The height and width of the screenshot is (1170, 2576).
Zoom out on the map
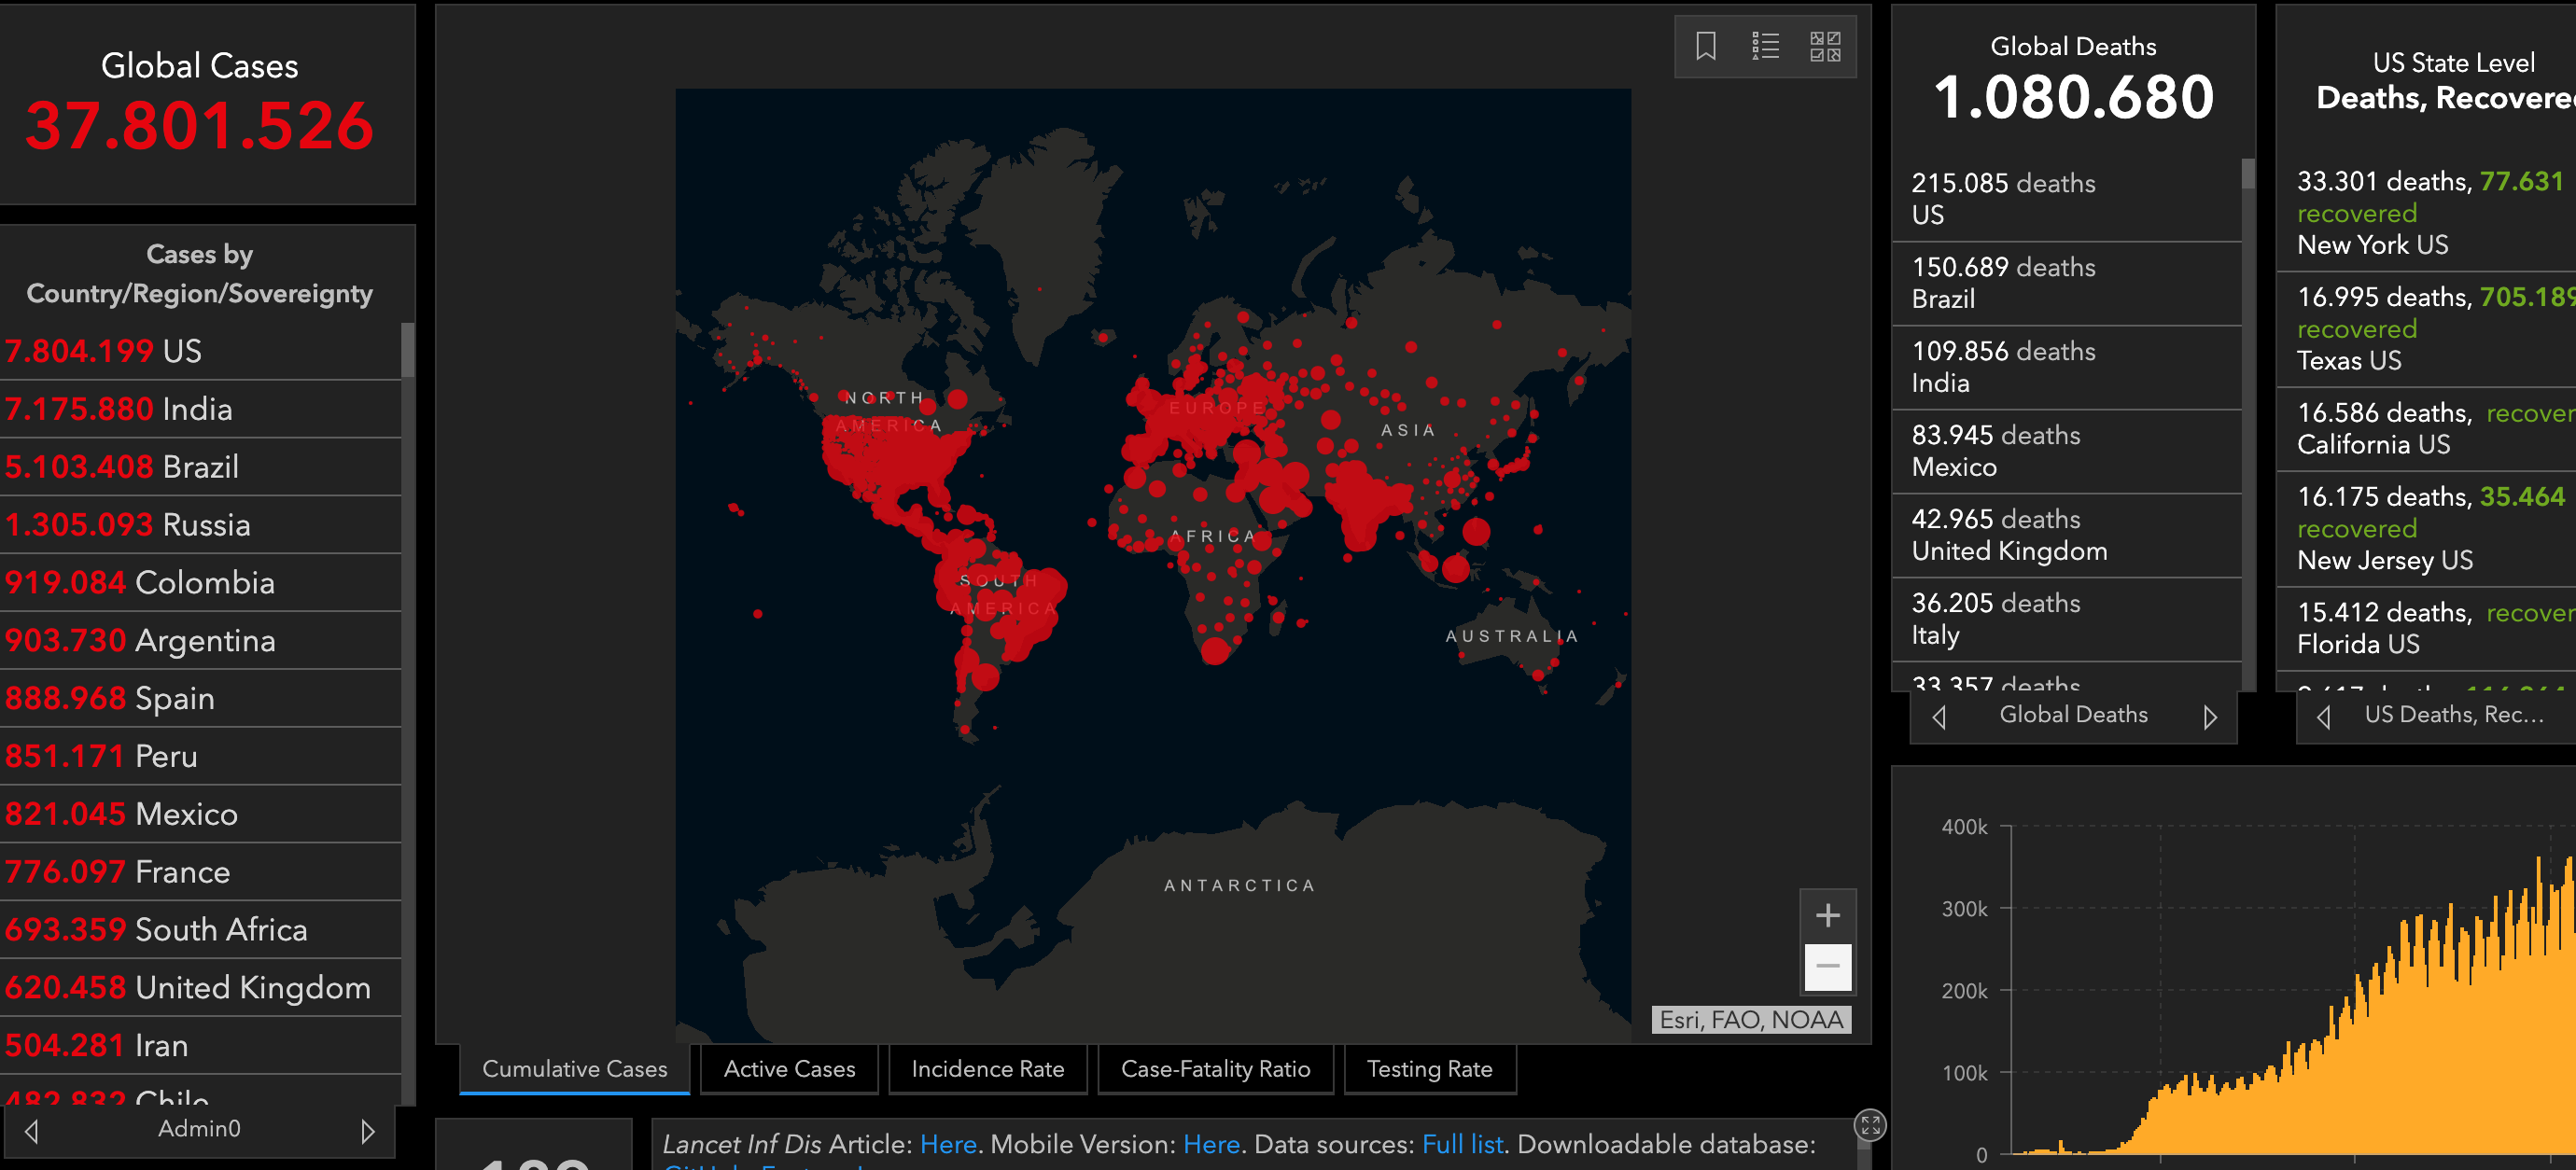[x=1827, y=966]
